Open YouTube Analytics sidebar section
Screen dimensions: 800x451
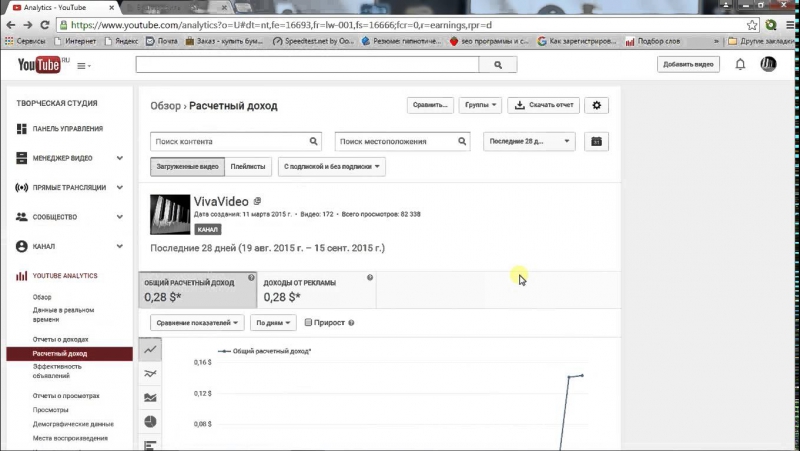(65, 276)
